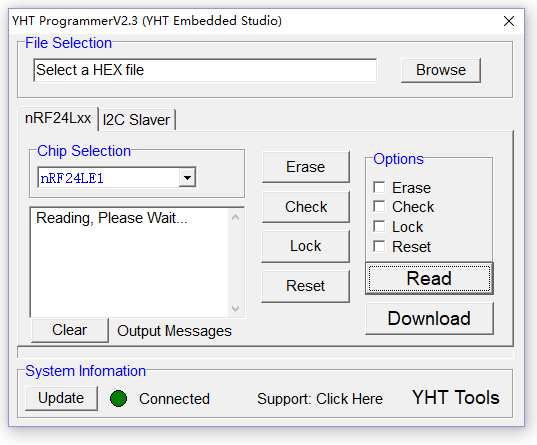Select the nRF24Lxx tab

point(58,118)
